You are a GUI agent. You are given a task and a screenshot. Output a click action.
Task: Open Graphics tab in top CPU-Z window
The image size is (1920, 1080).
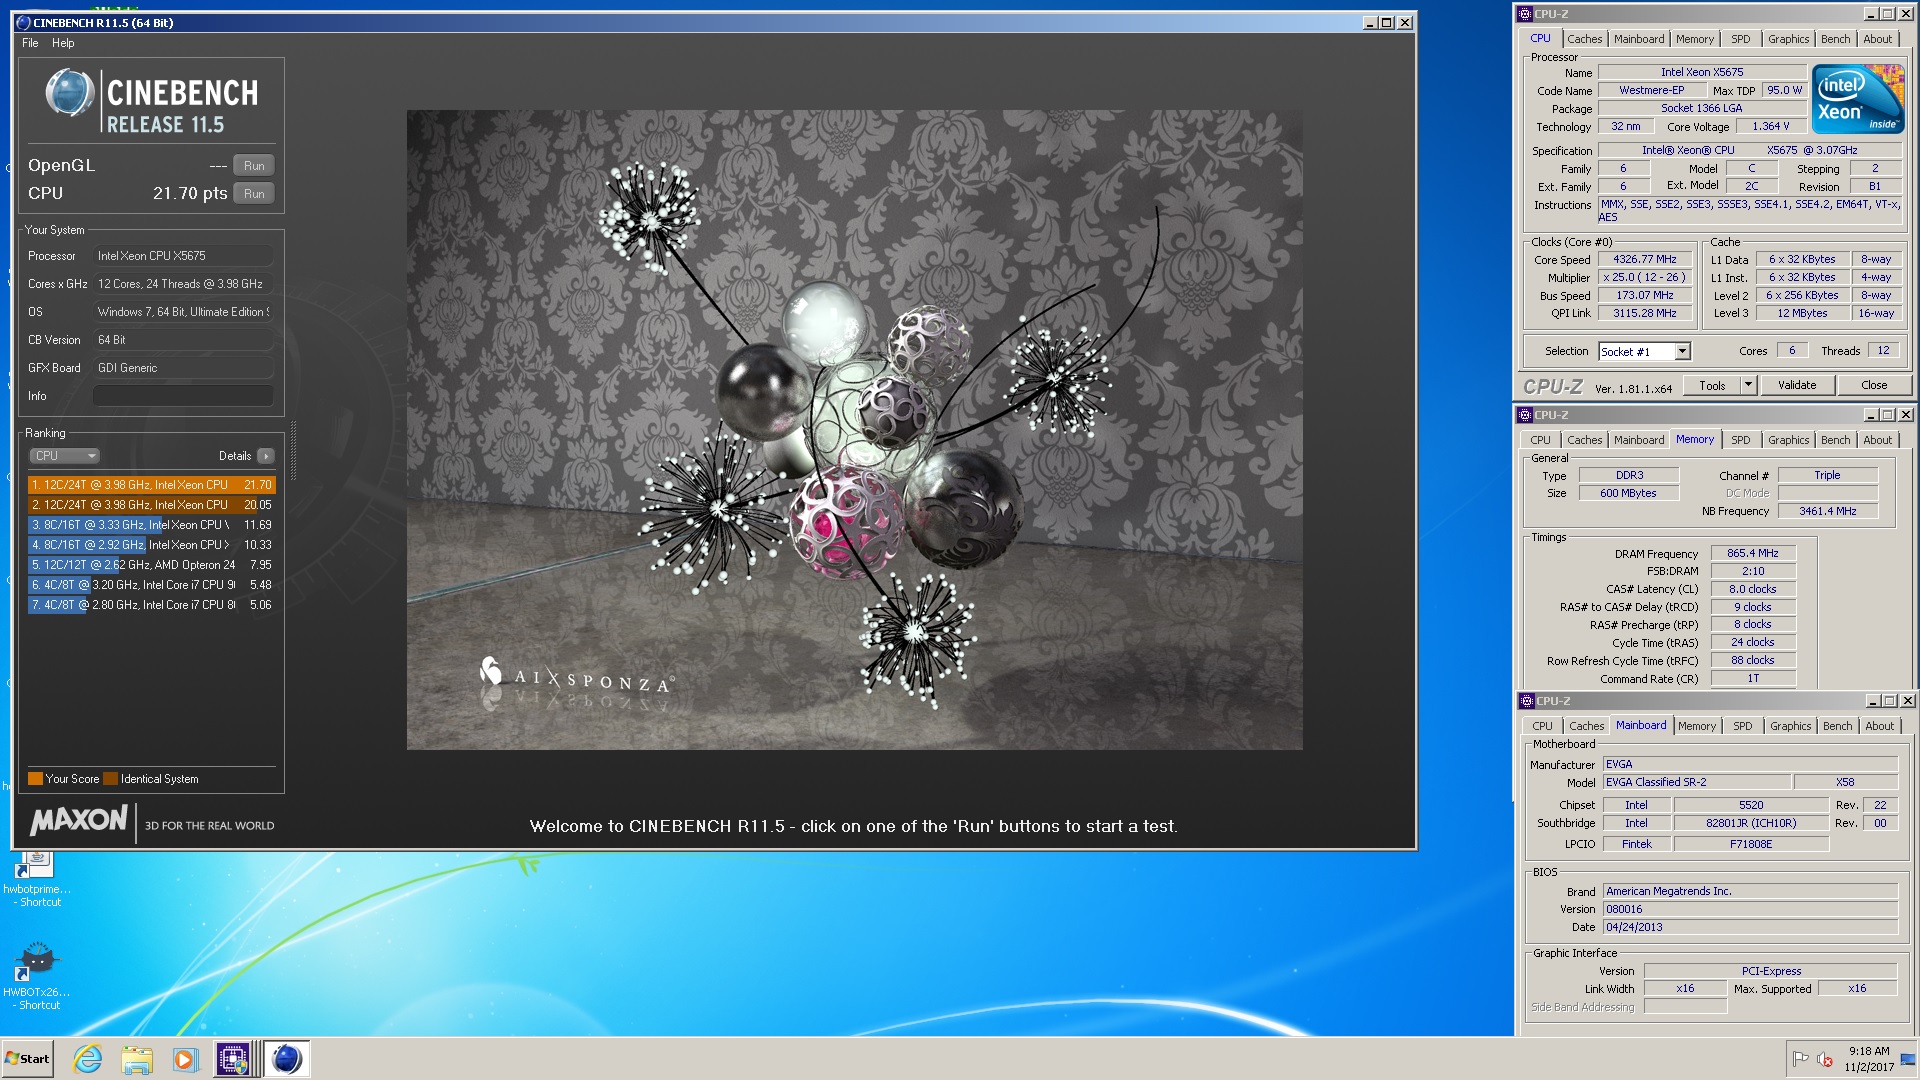pyautogui.click(x=1788, y=39)
